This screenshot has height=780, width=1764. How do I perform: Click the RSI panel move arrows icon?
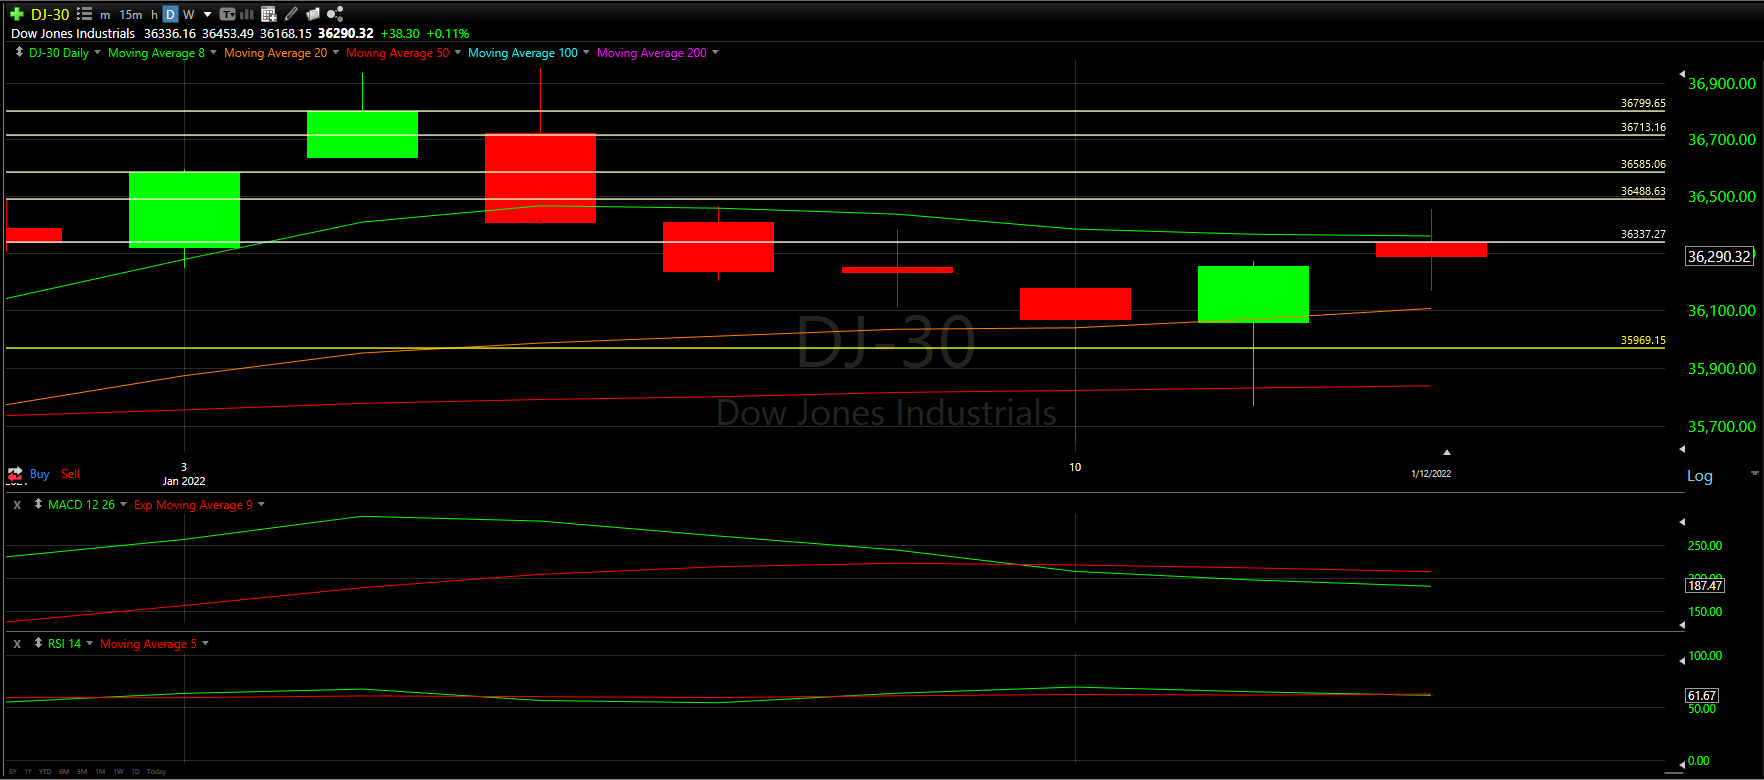pos(38,643)
